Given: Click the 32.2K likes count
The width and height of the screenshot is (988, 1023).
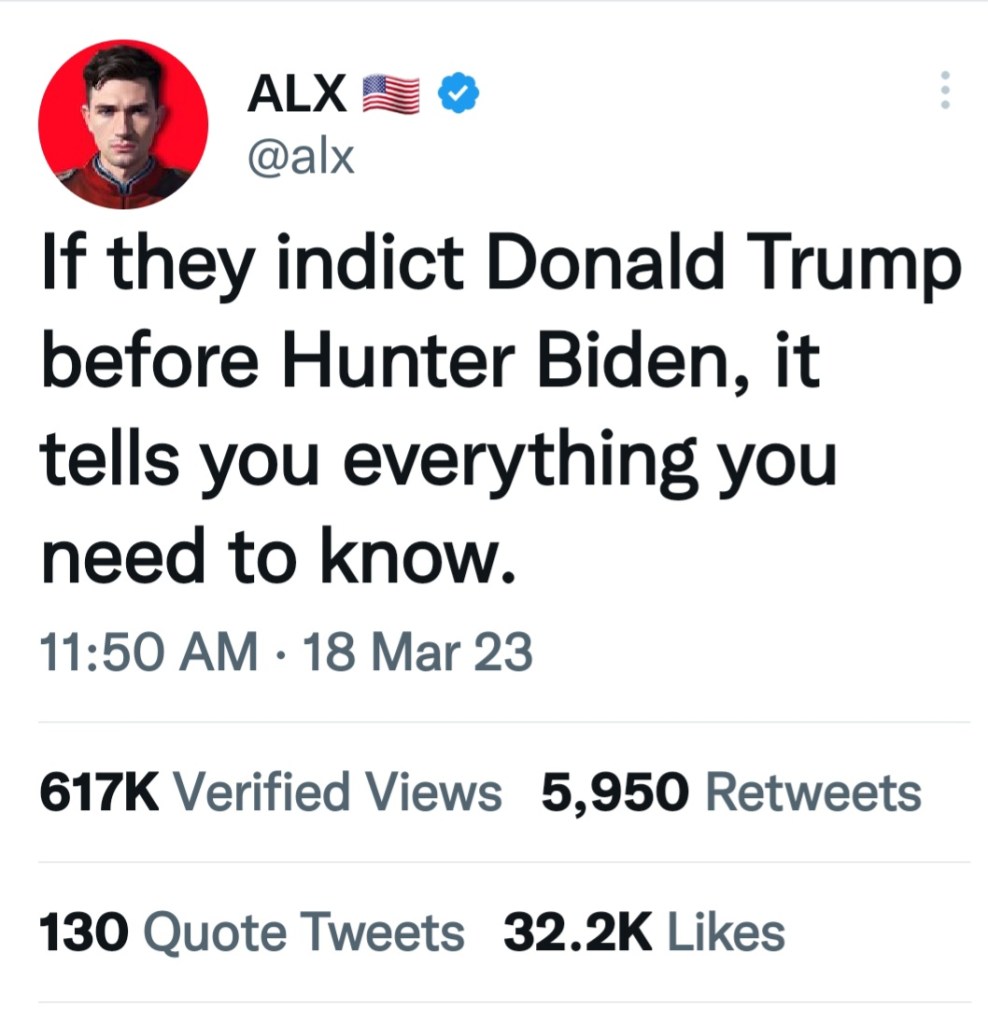Looking at the screenshot, I should [577, 933].
